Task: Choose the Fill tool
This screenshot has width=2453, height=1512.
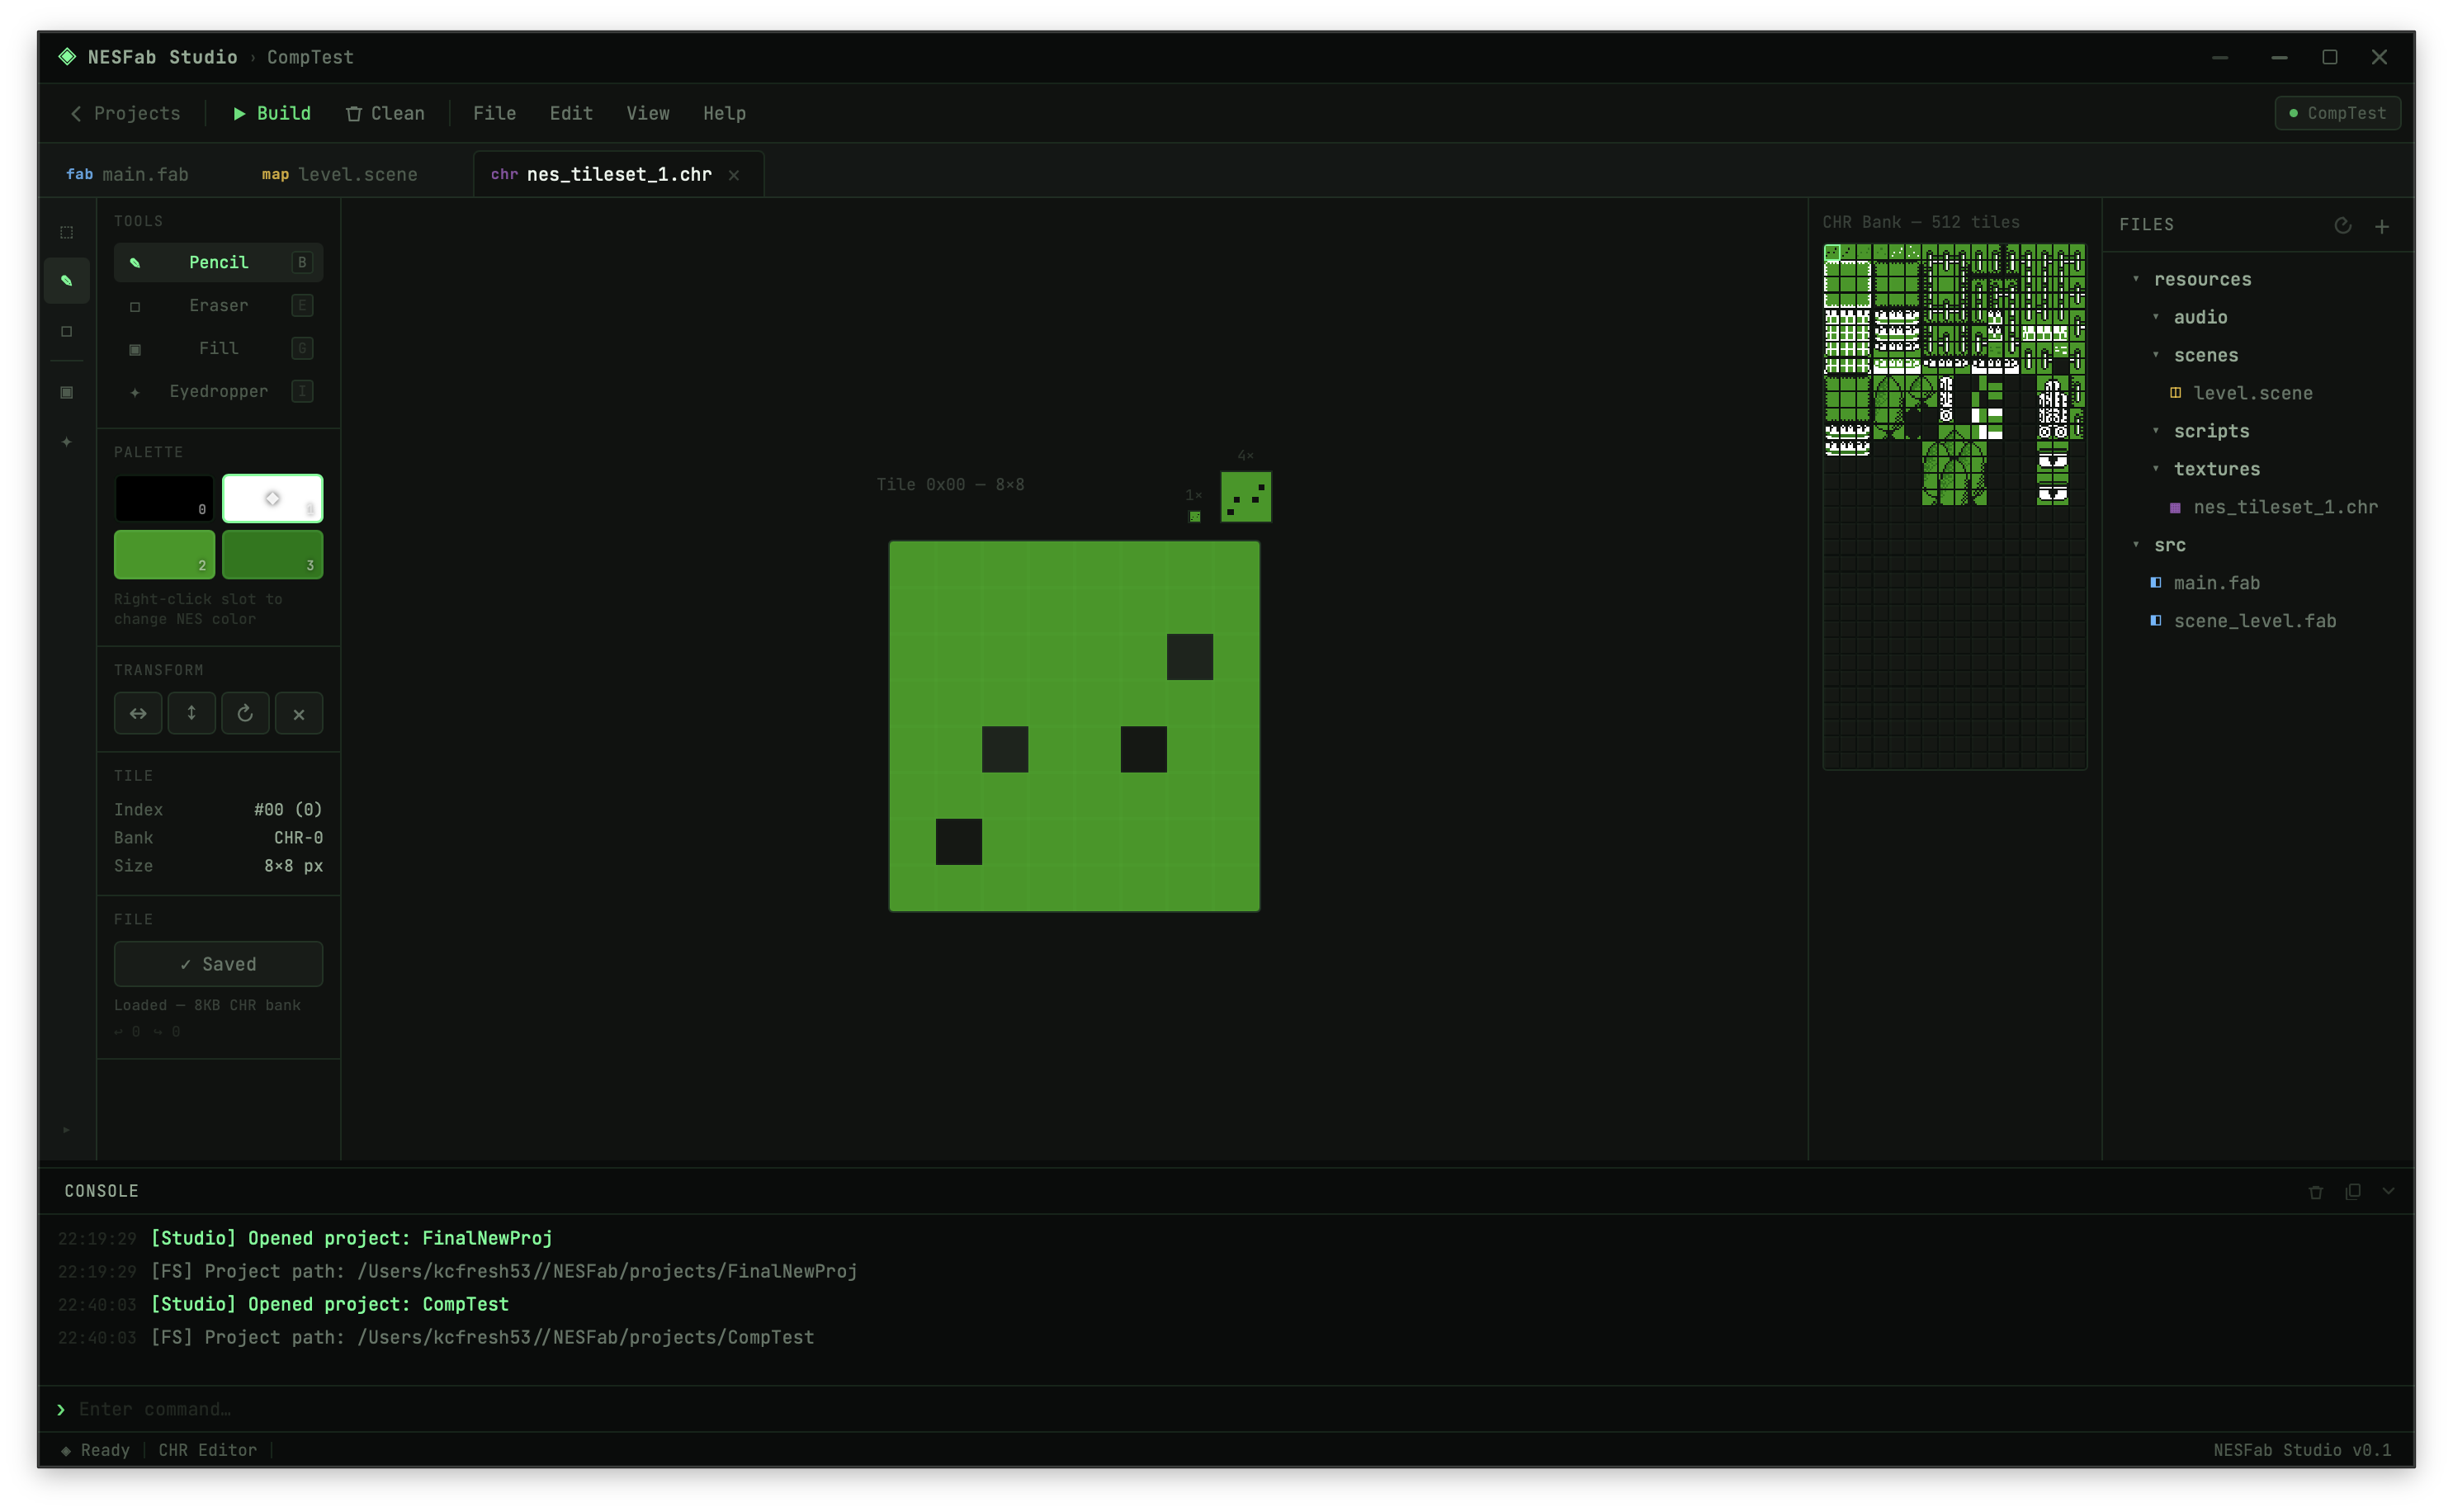Action: pos(218,348)
